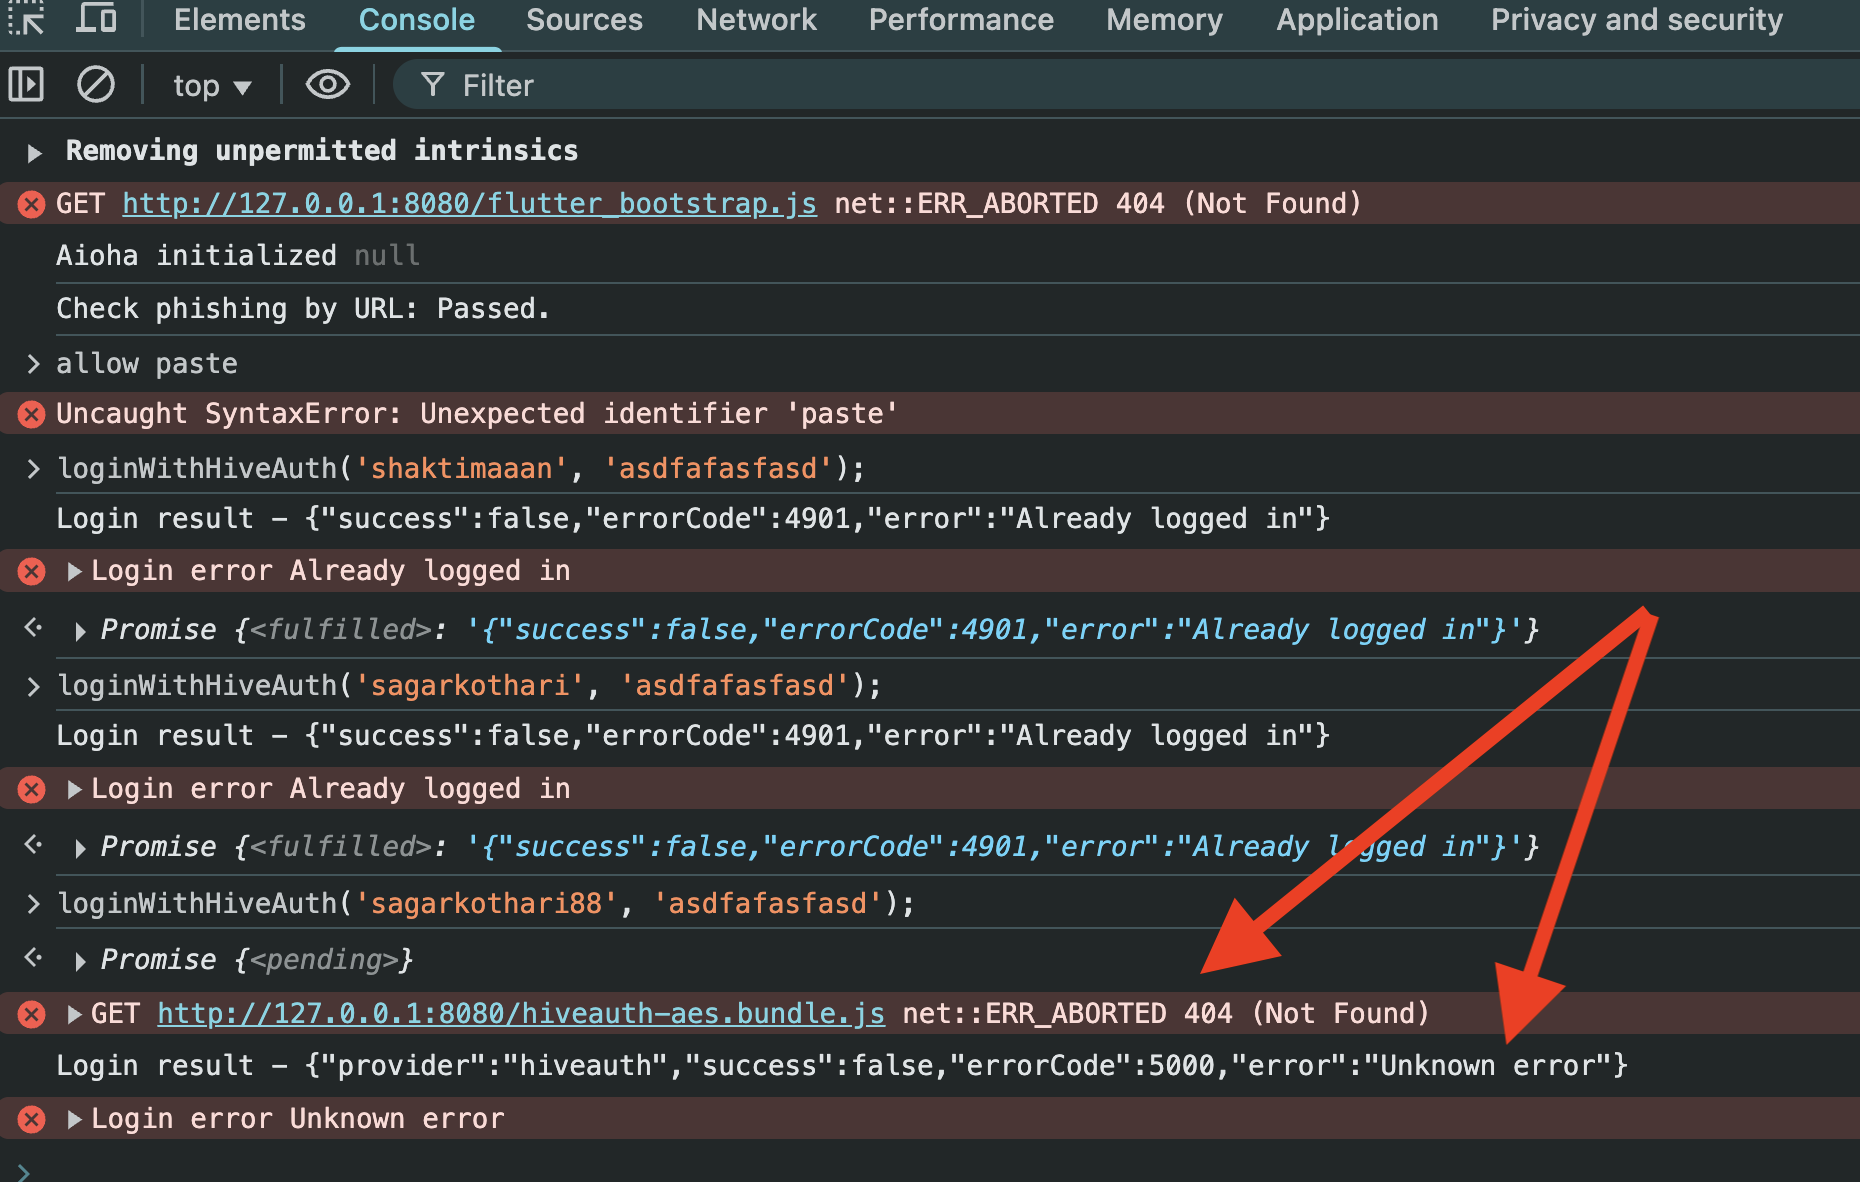The image size is (1860, 1182).
Task: Select the Console tab
Action: click(417, 20)
